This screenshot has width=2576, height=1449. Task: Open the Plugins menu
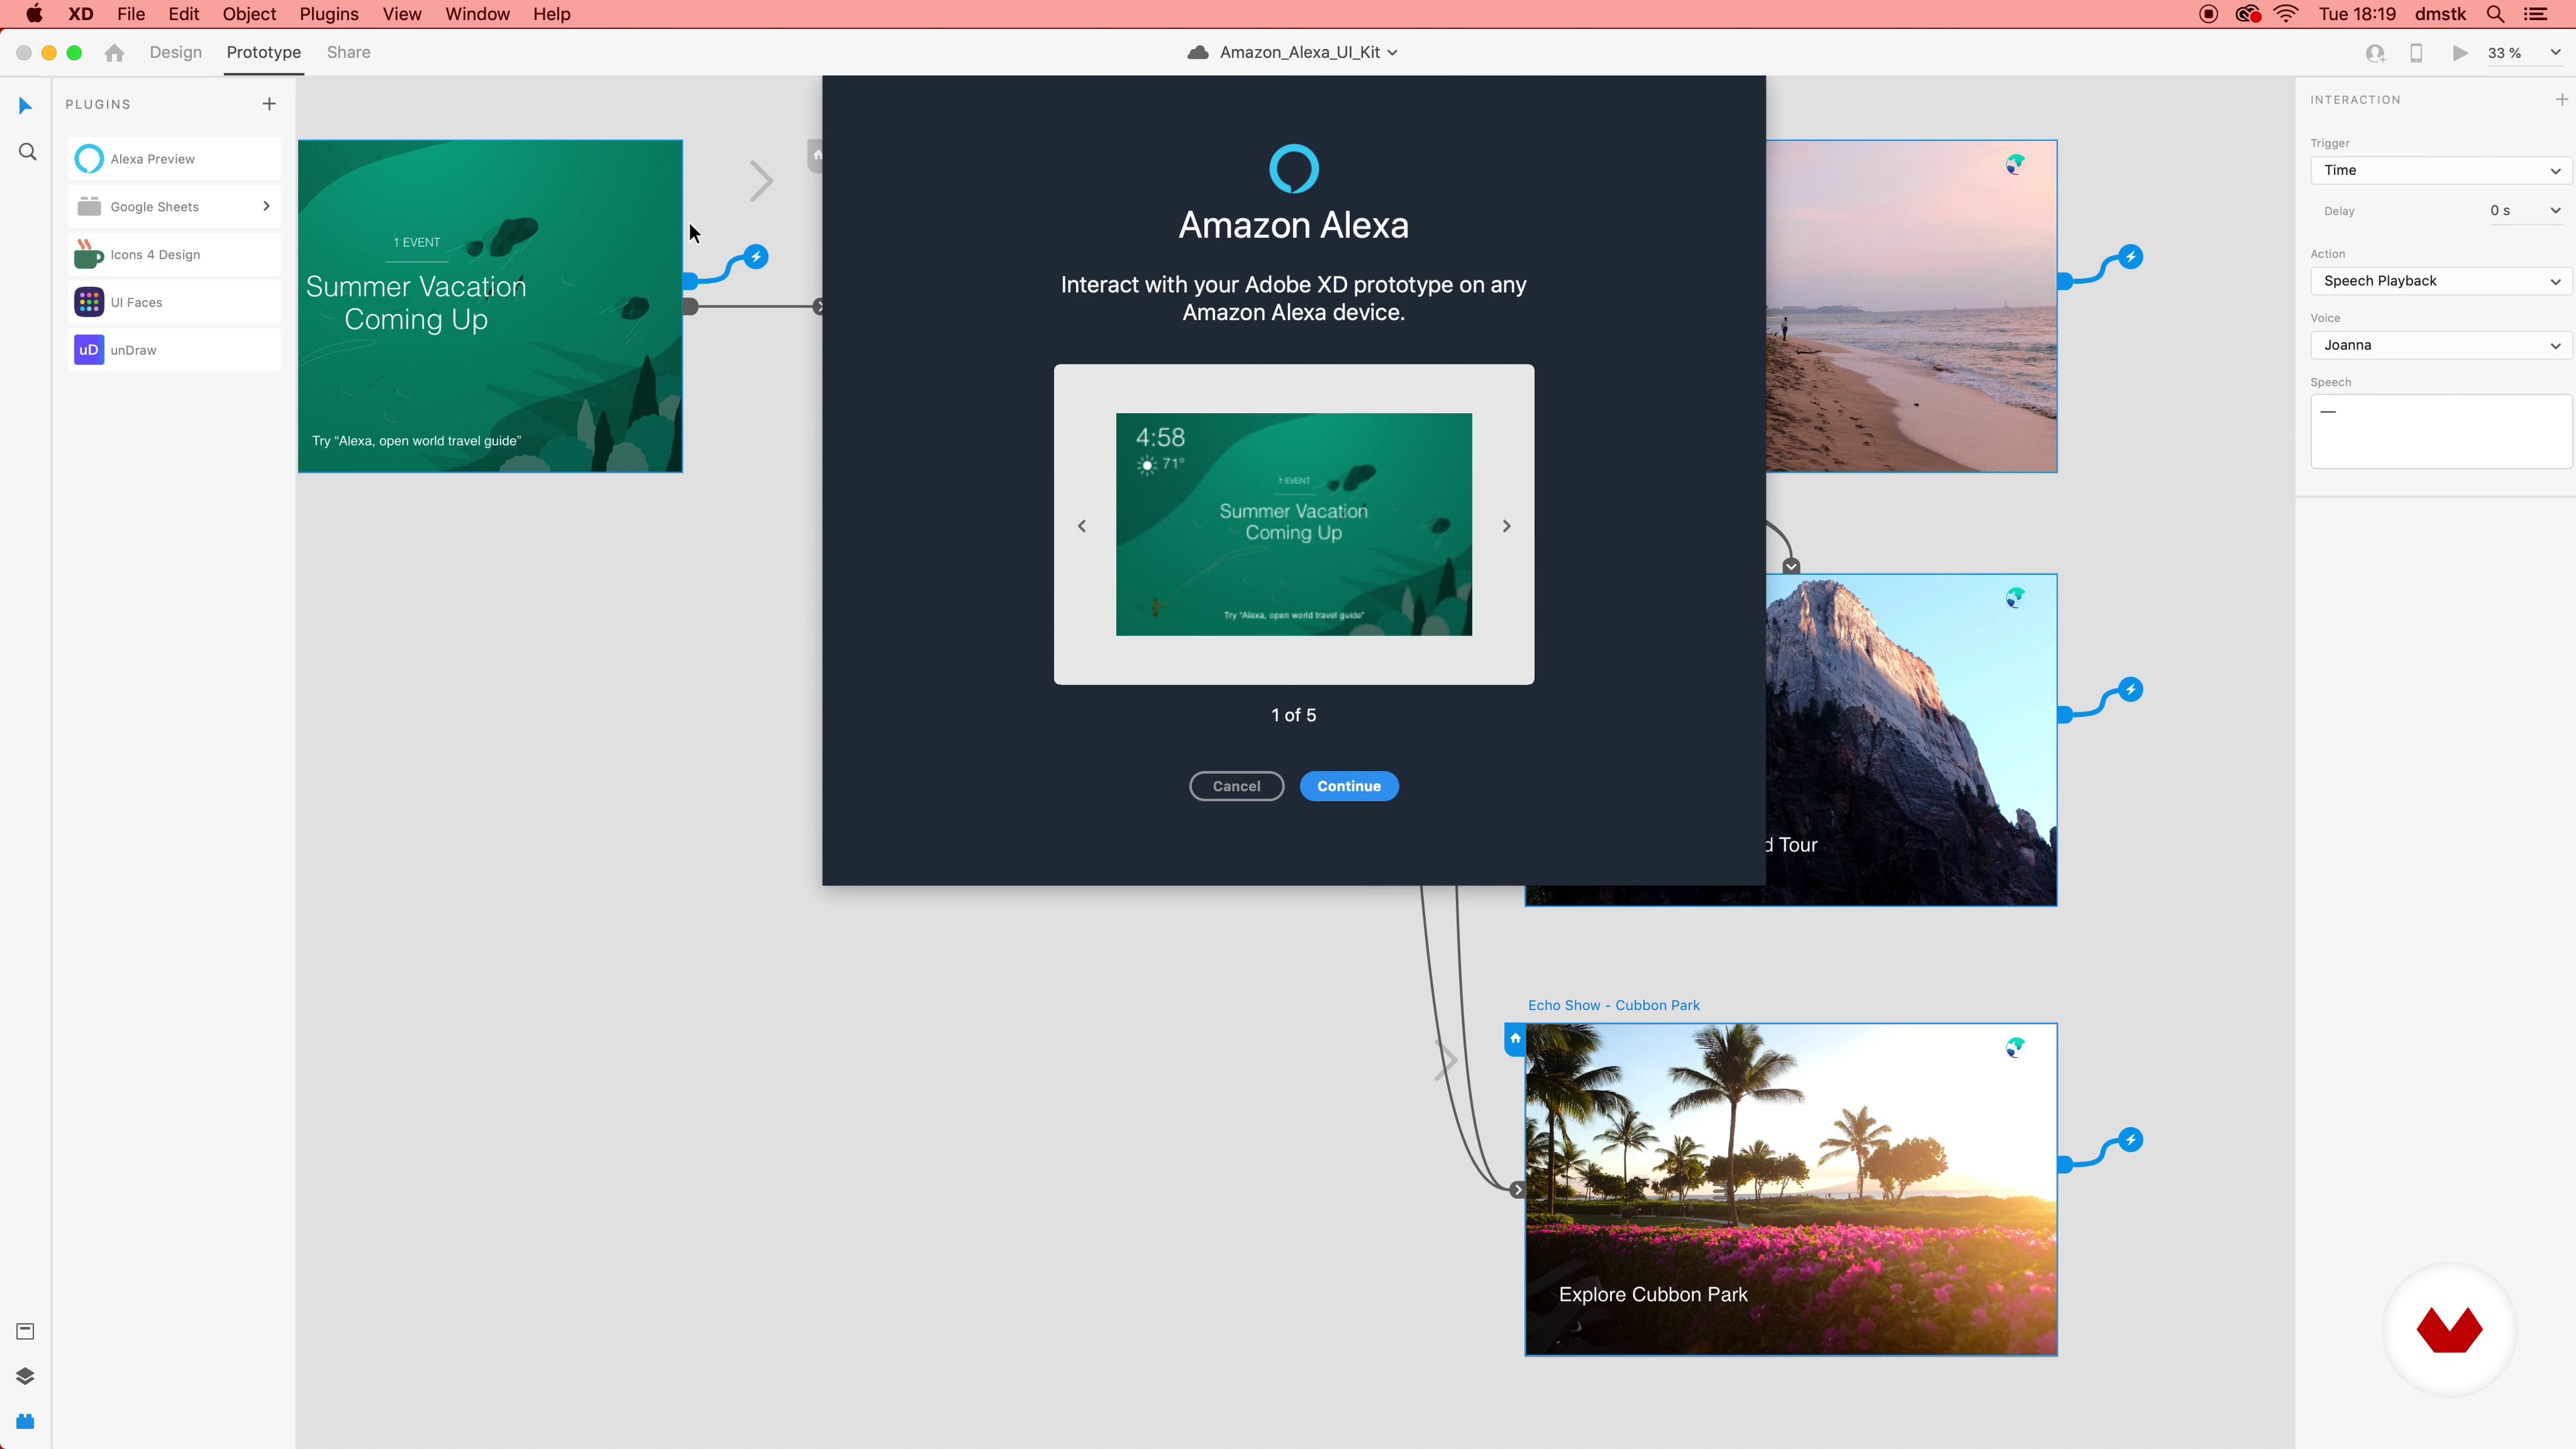[x=329, y=14]
